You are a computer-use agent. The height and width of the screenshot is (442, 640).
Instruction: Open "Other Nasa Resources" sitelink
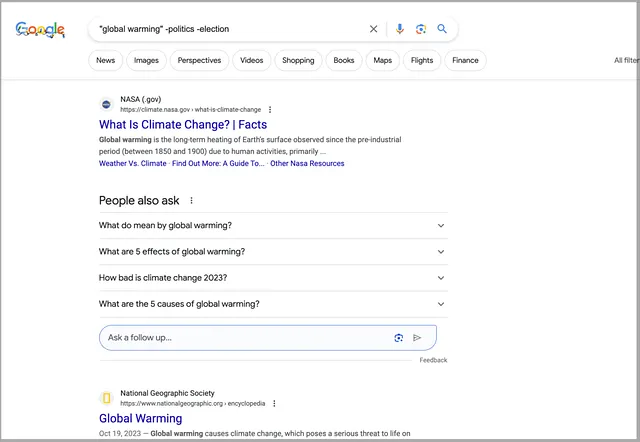pyautogui.click(x=307, y=163)
